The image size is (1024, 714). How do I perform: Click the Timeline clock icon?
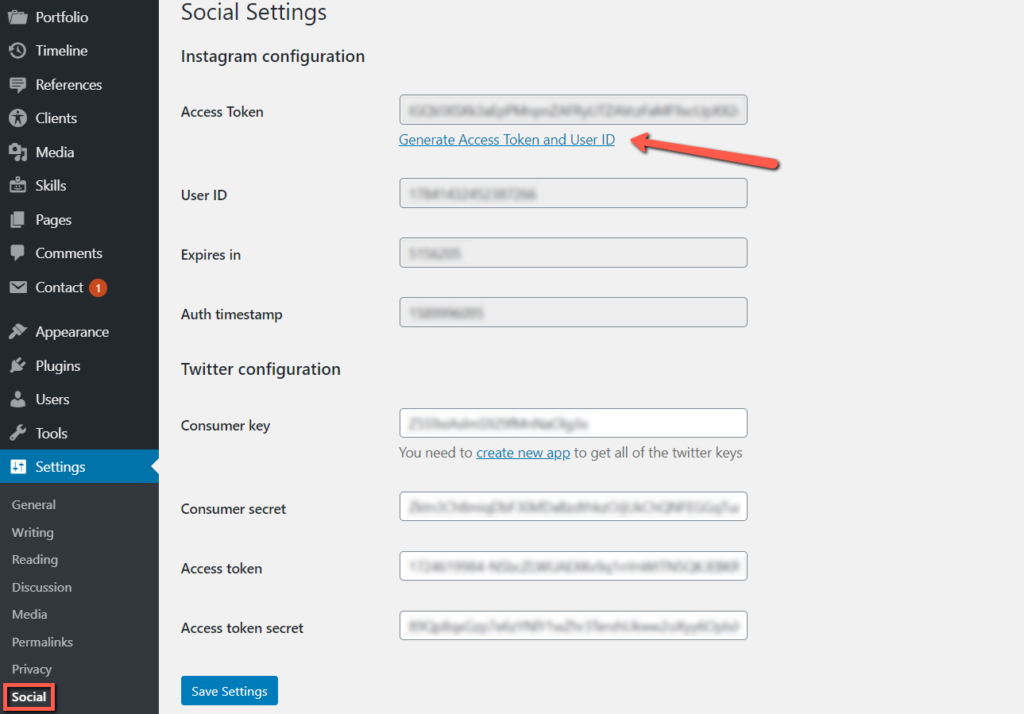pyautogui.click(x=18, y=50)
